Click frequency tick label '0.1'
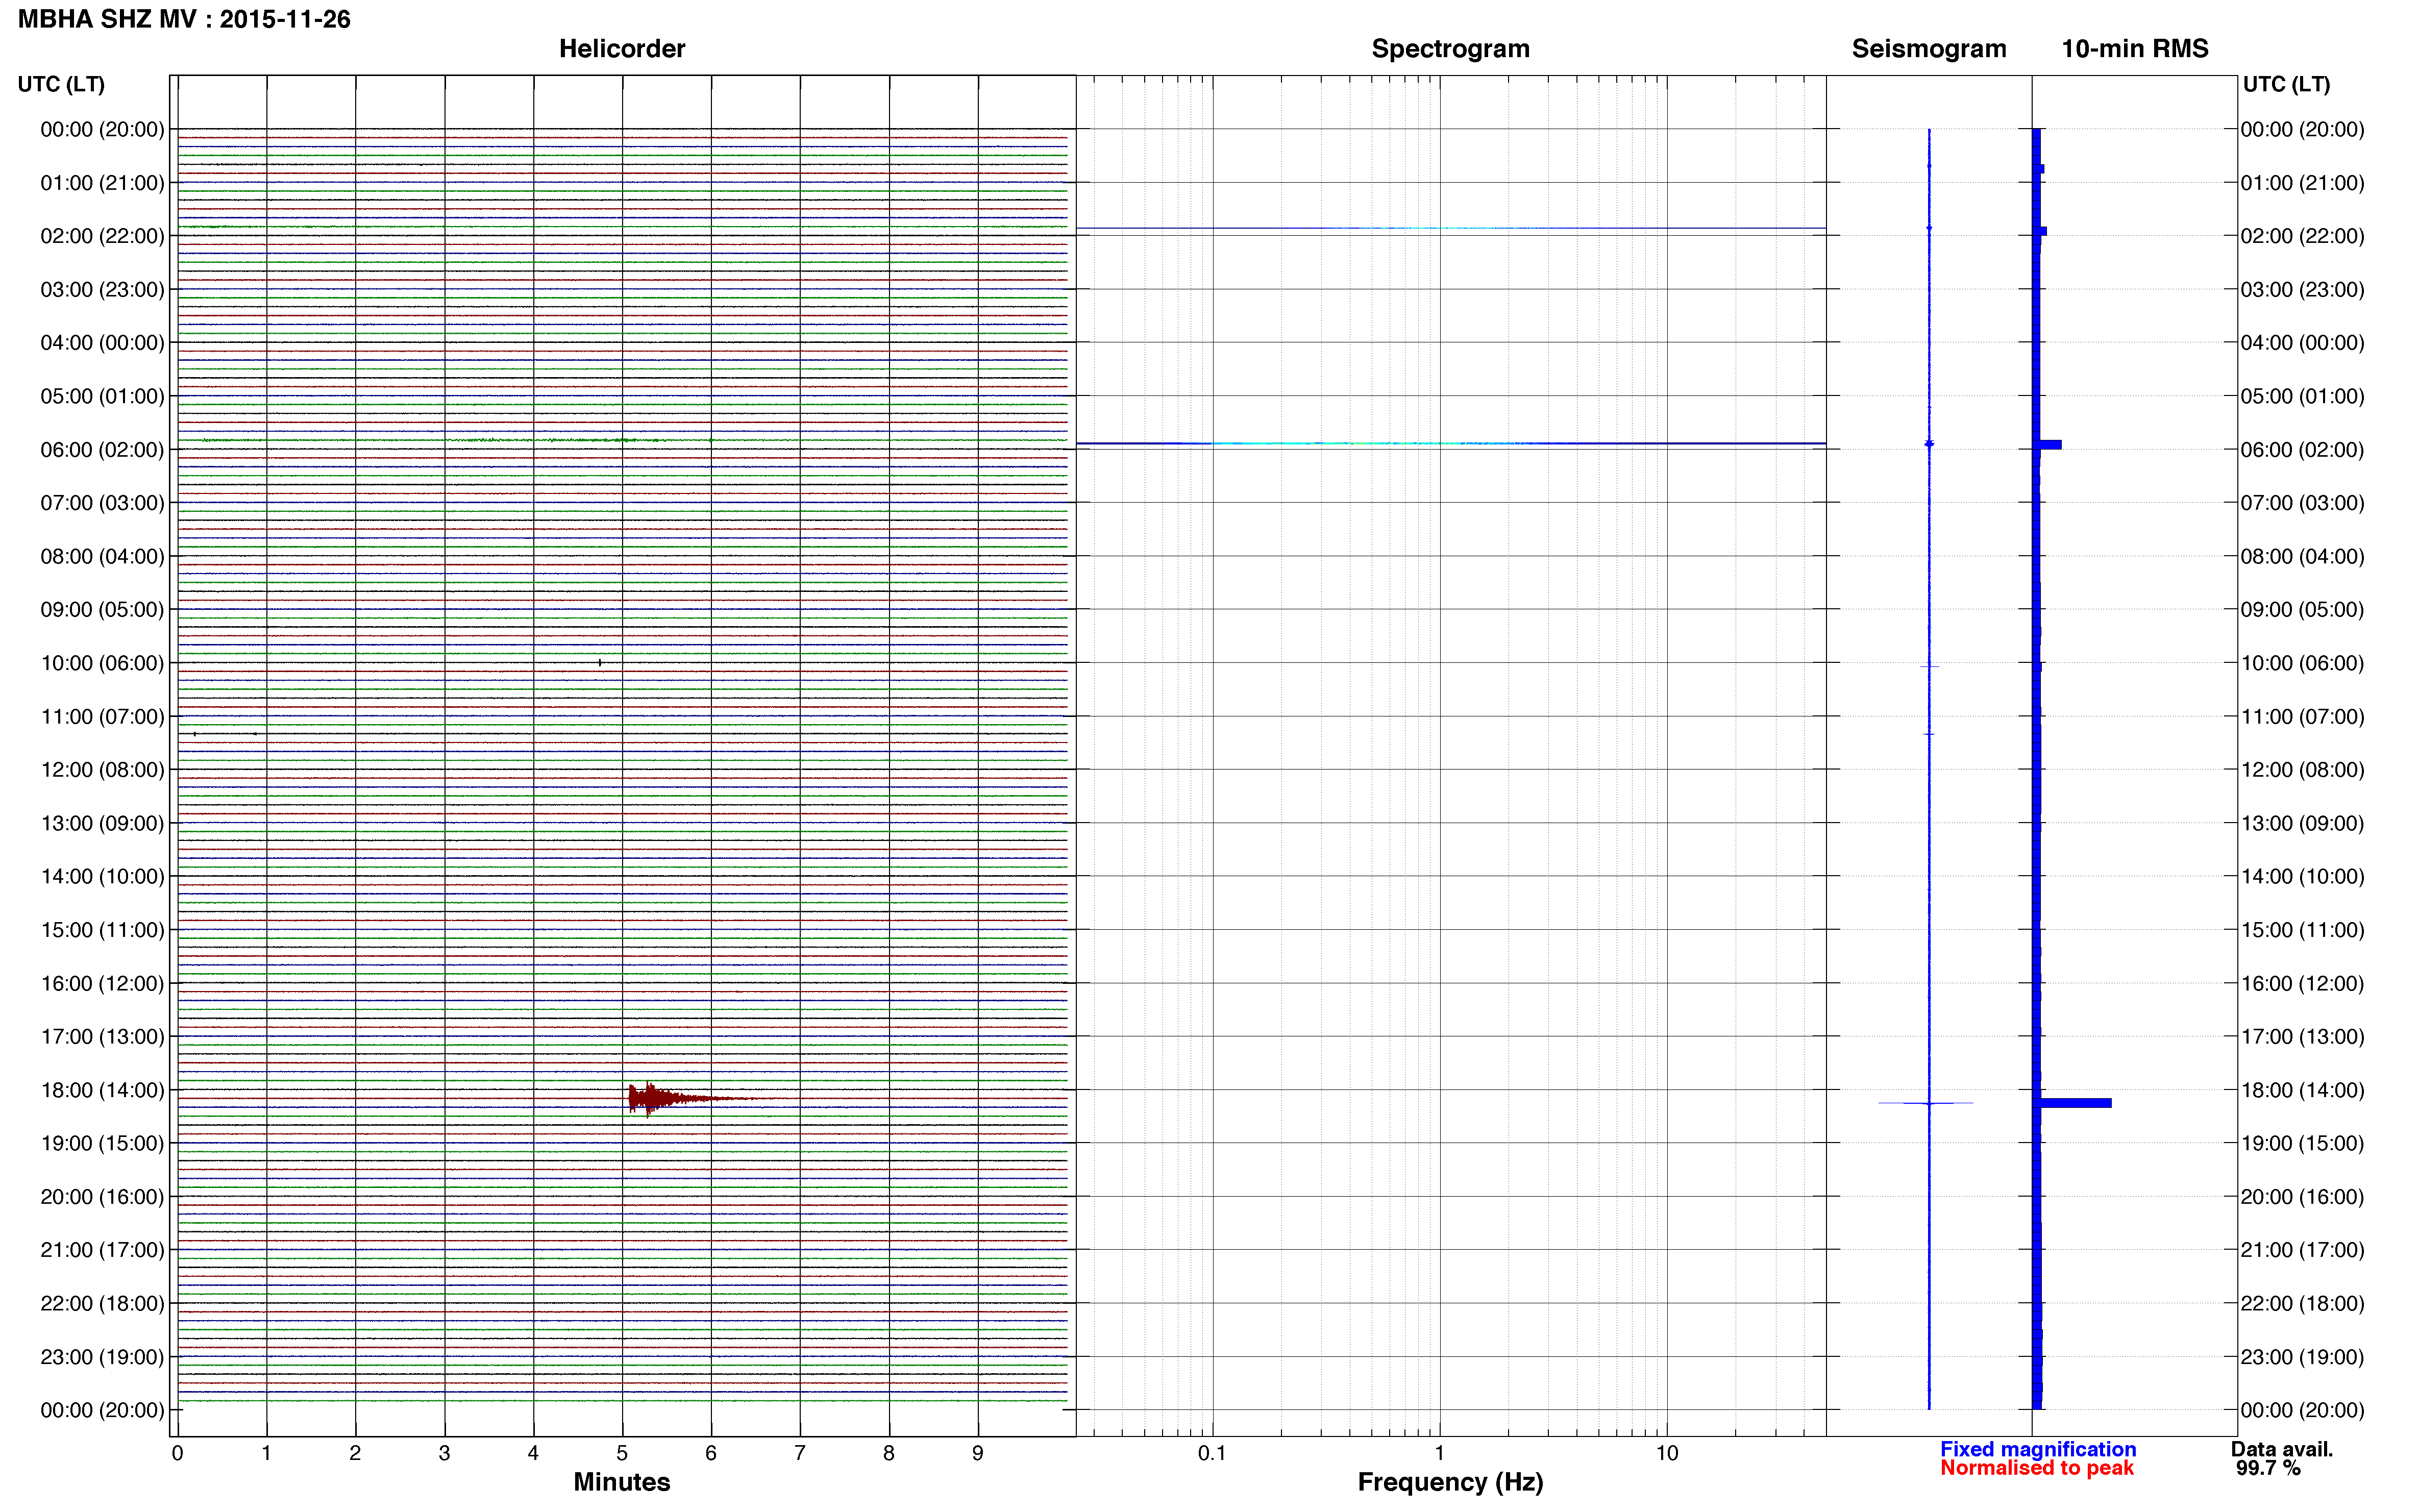2419x1512 pixels. pos(1212,1453)
